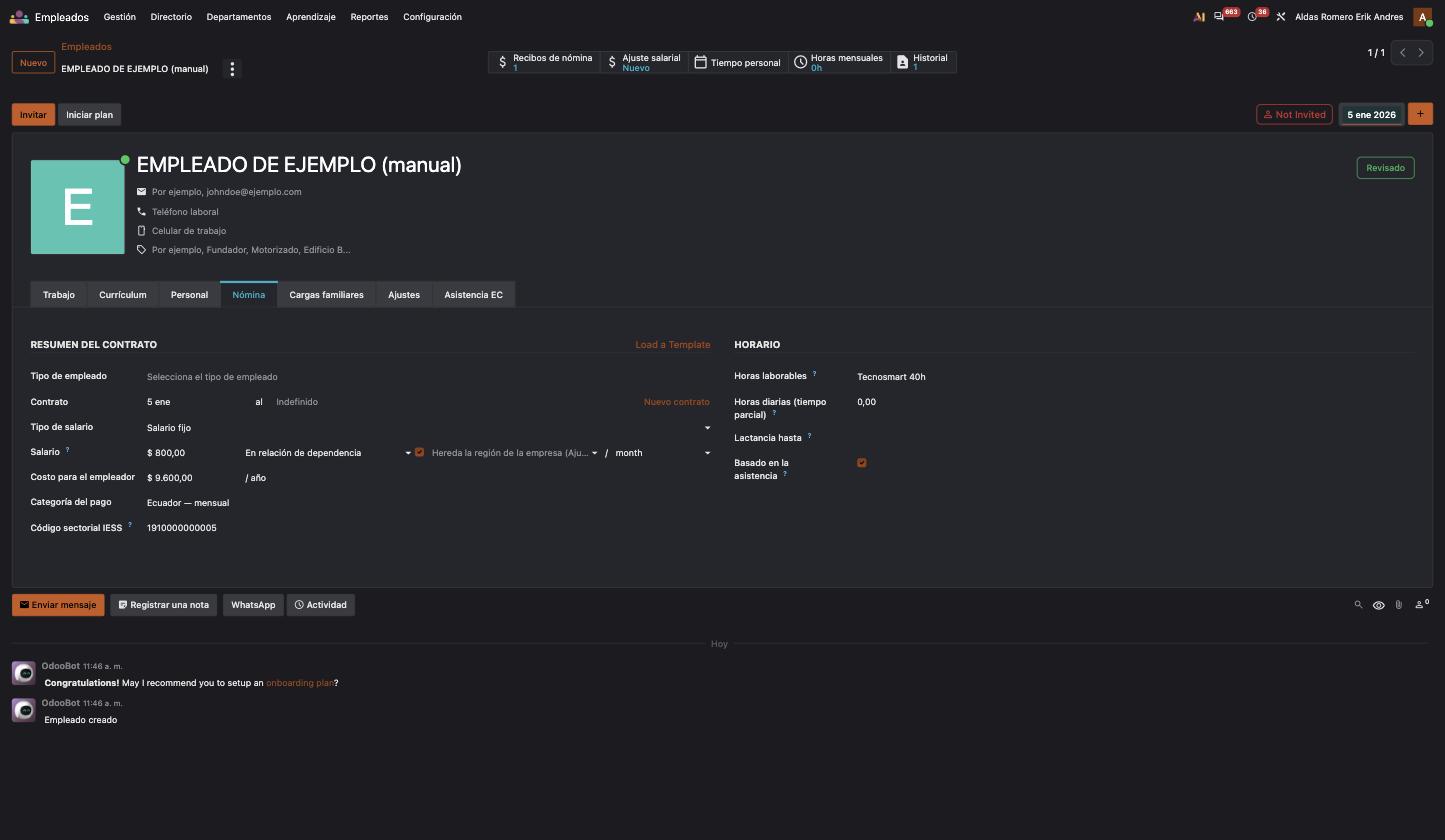
Task: Open the Empleados app home icon
Action: click(19, 17)
